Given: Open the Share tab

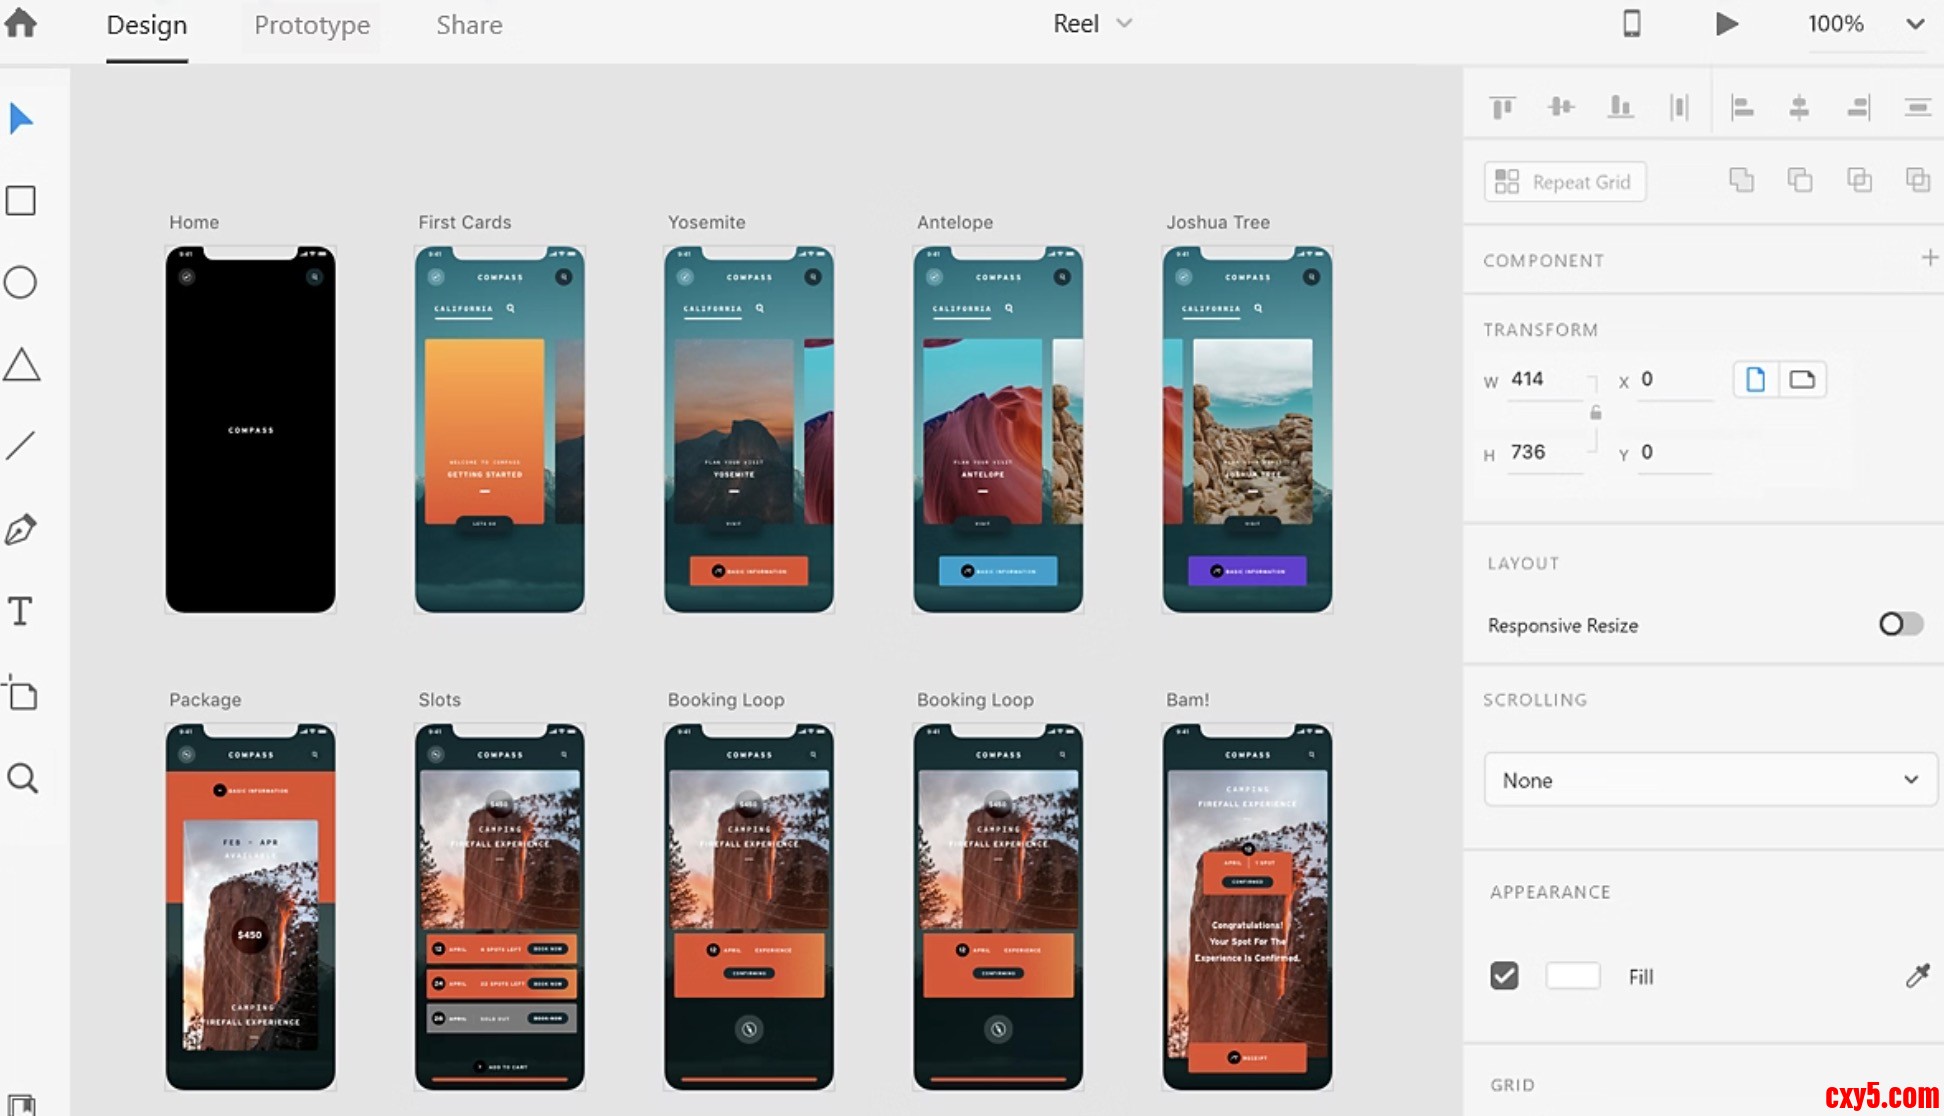Looking at the screenshot, I should (x=469, y=25).
